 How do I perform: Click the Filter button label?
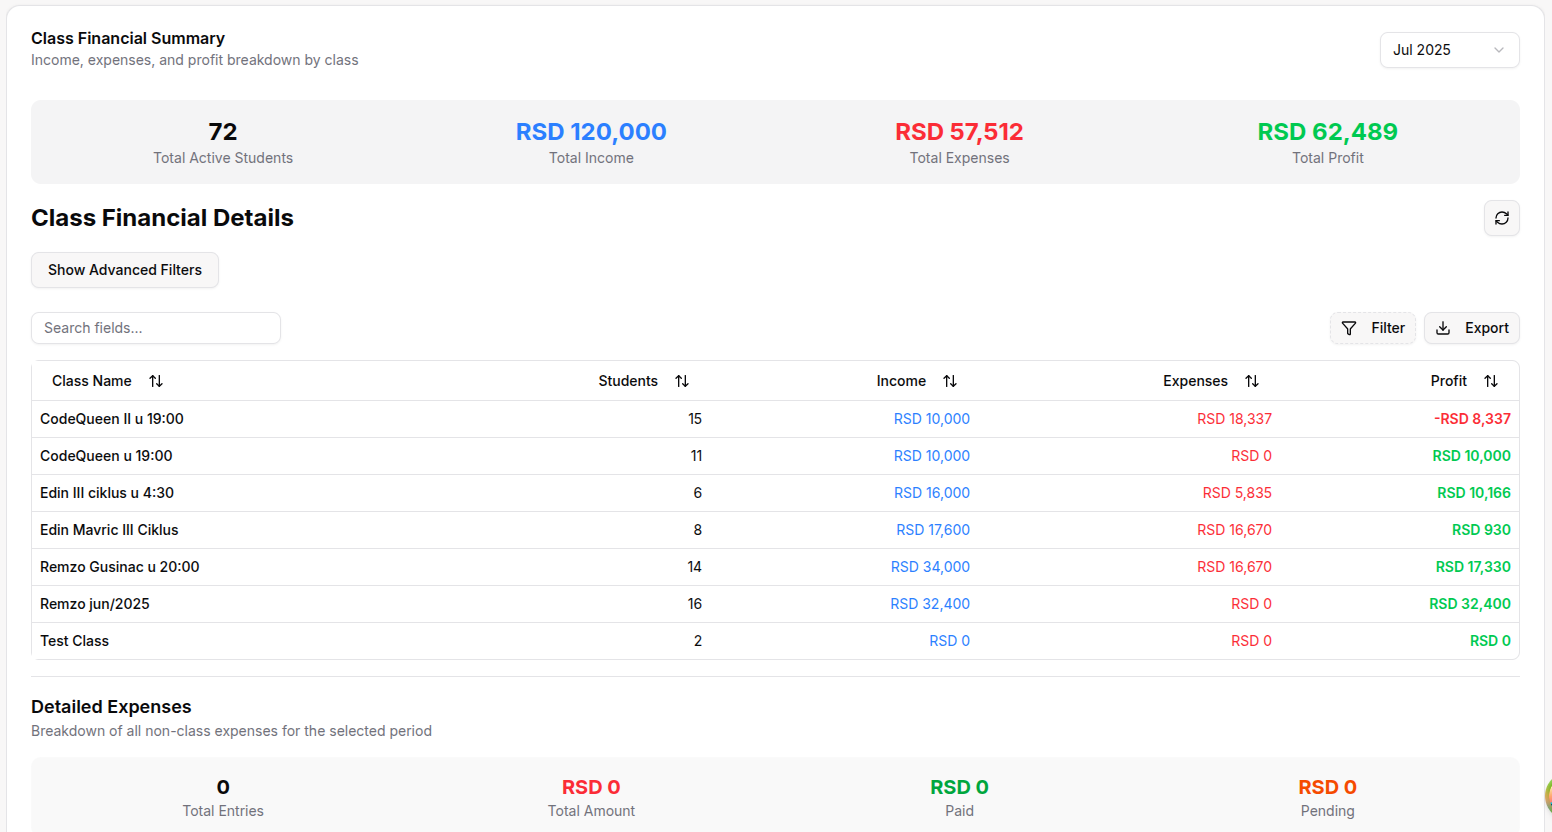pyautogui.click(x=1387, y=328)
